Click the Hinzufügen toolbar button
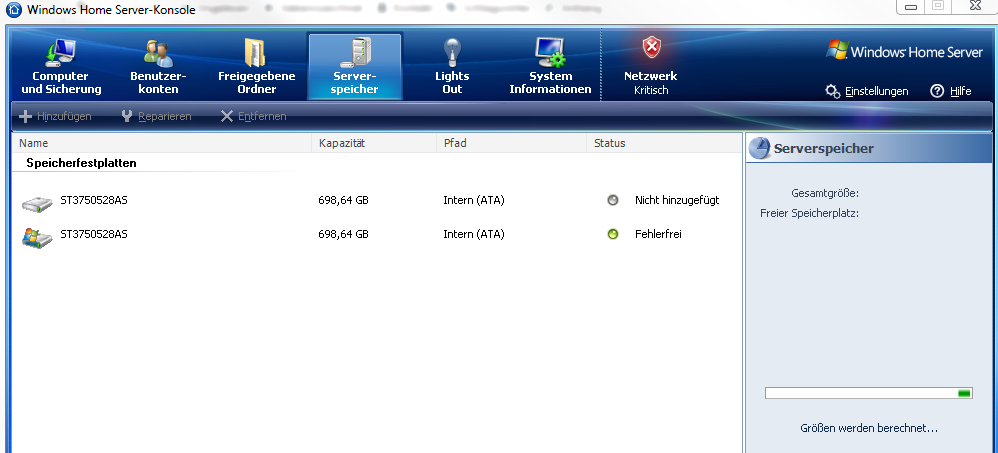This screenshot has width=998, height=453. coord(55,116)
